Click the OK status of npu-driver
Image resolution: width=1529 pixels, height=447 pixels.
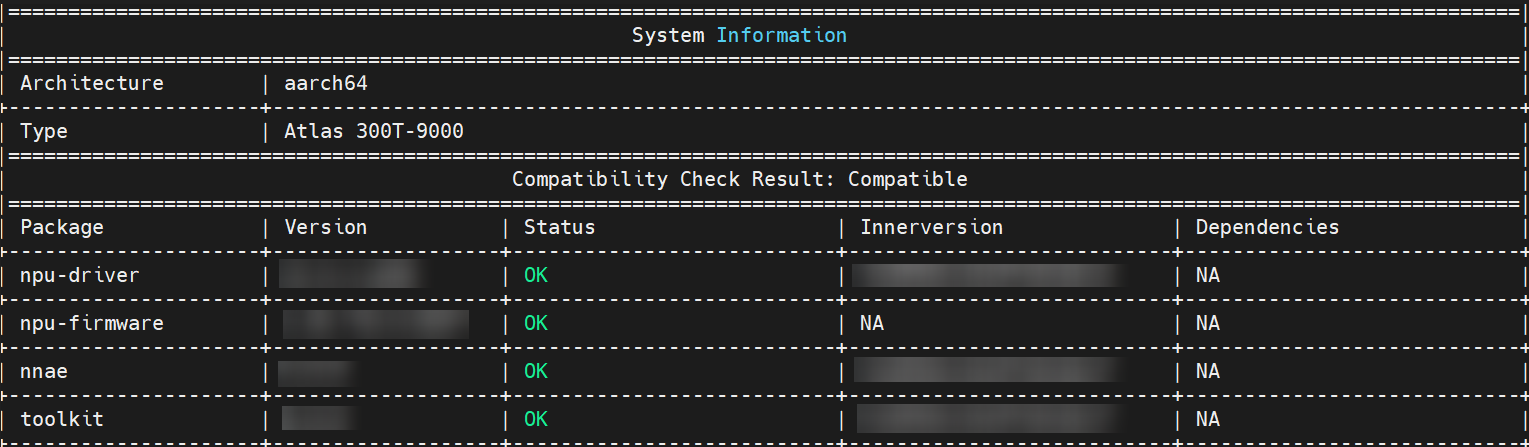click(536, 275)
